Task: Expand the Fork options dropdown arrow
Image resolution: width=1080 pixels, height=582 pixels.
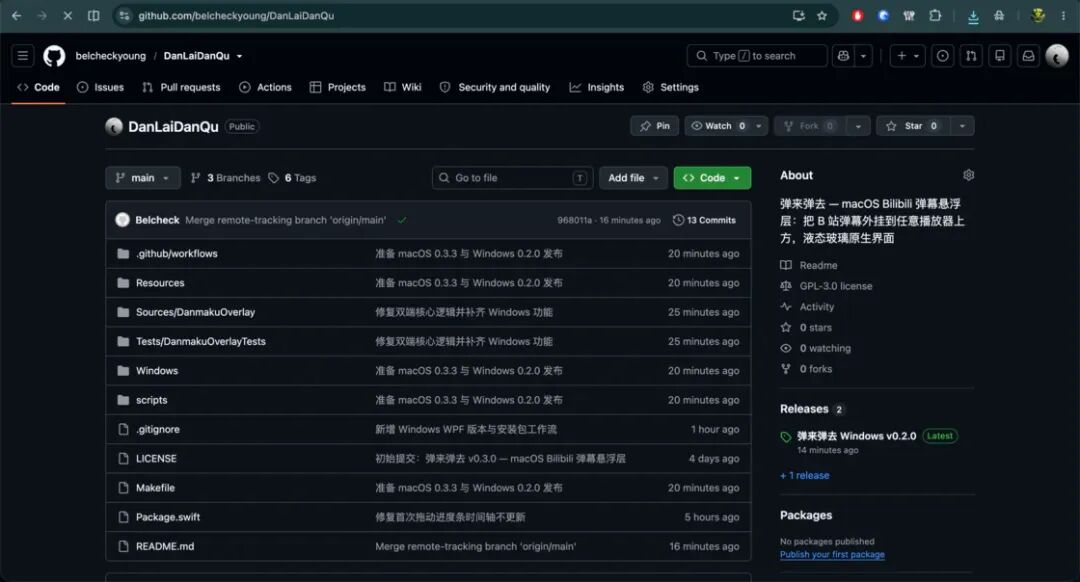Action: coord(858,126)
